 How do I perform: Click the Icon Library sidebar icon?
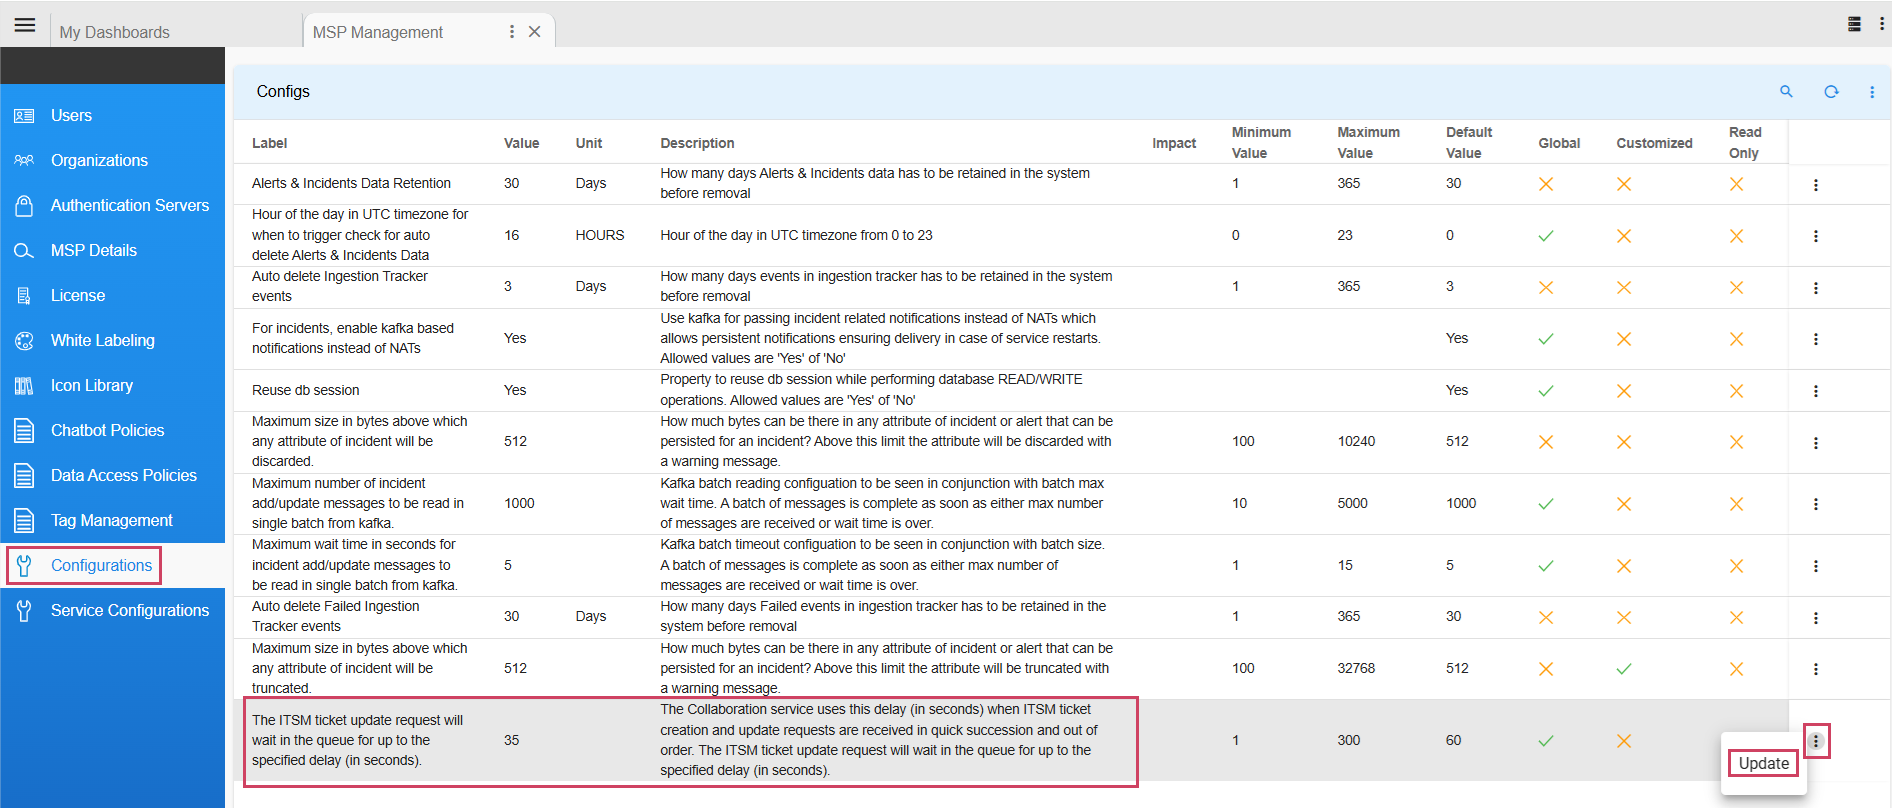coord(24,386)
